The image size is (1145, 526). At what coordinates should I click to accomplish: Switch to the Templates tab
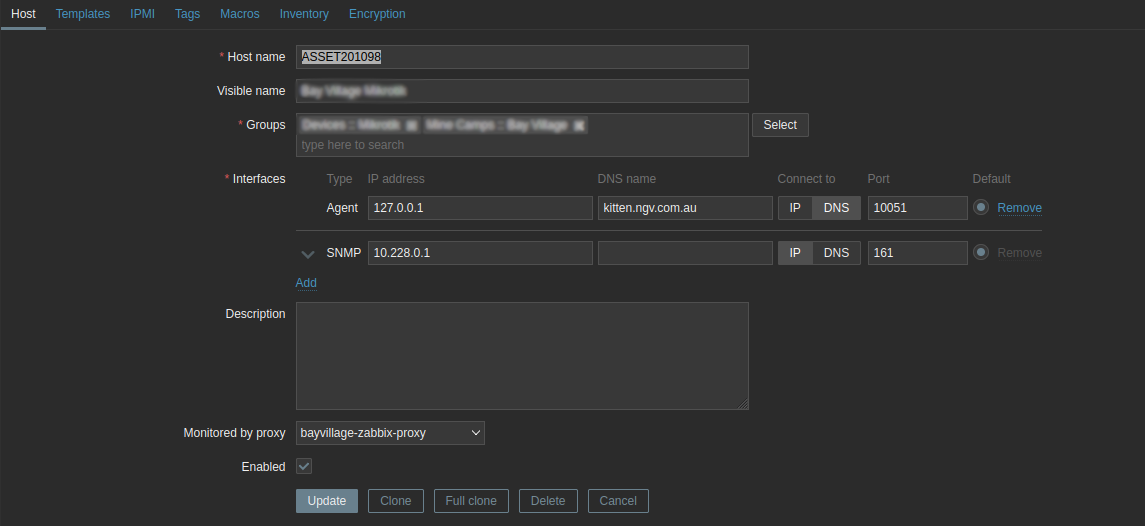83,14
